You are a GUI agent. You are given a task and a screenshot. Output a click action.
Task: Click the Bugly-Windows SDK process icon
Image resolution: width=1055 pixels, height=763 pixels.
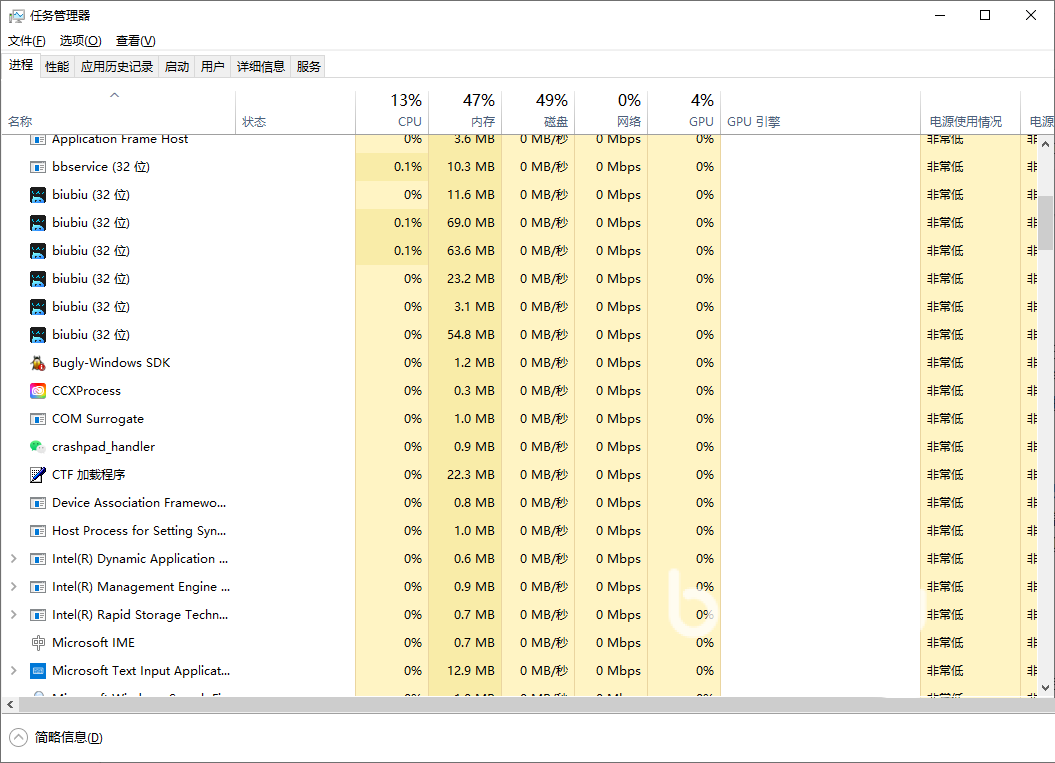click(38, 363)
